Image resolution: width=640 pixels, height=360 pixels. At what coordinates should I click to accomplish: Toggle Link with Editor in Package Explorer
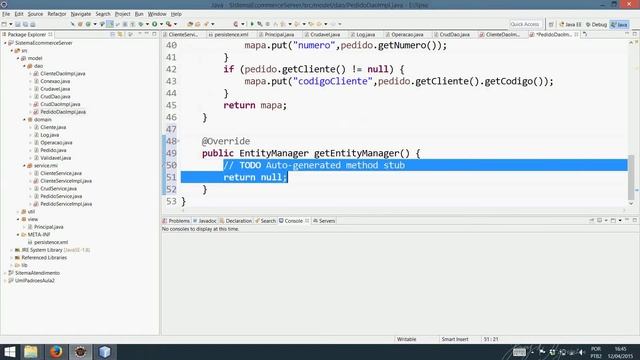tap(120, 35)
